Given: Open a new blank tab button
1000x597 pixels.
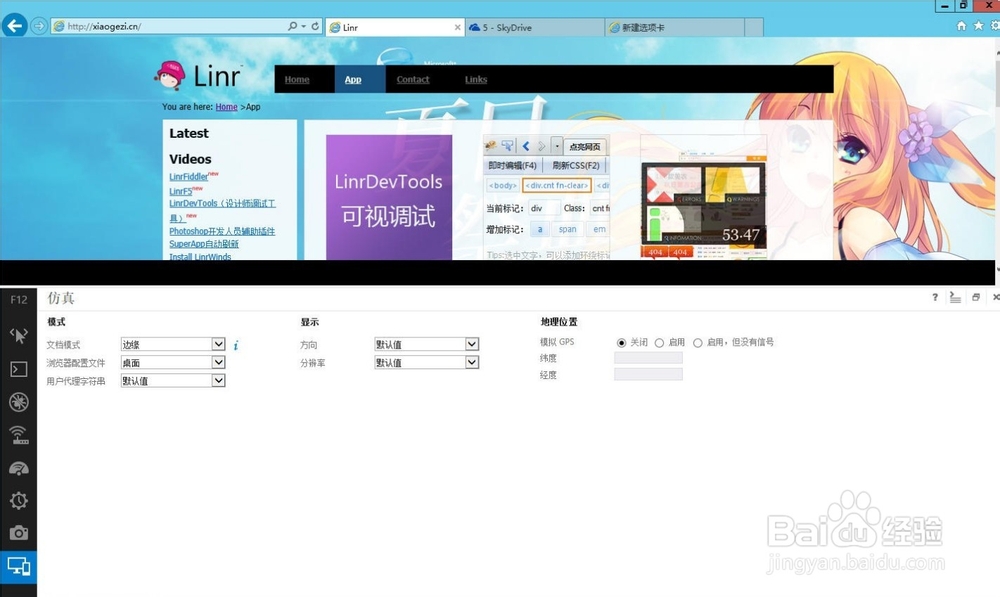Looking at the screenshot, I should (x=754, y=27).
